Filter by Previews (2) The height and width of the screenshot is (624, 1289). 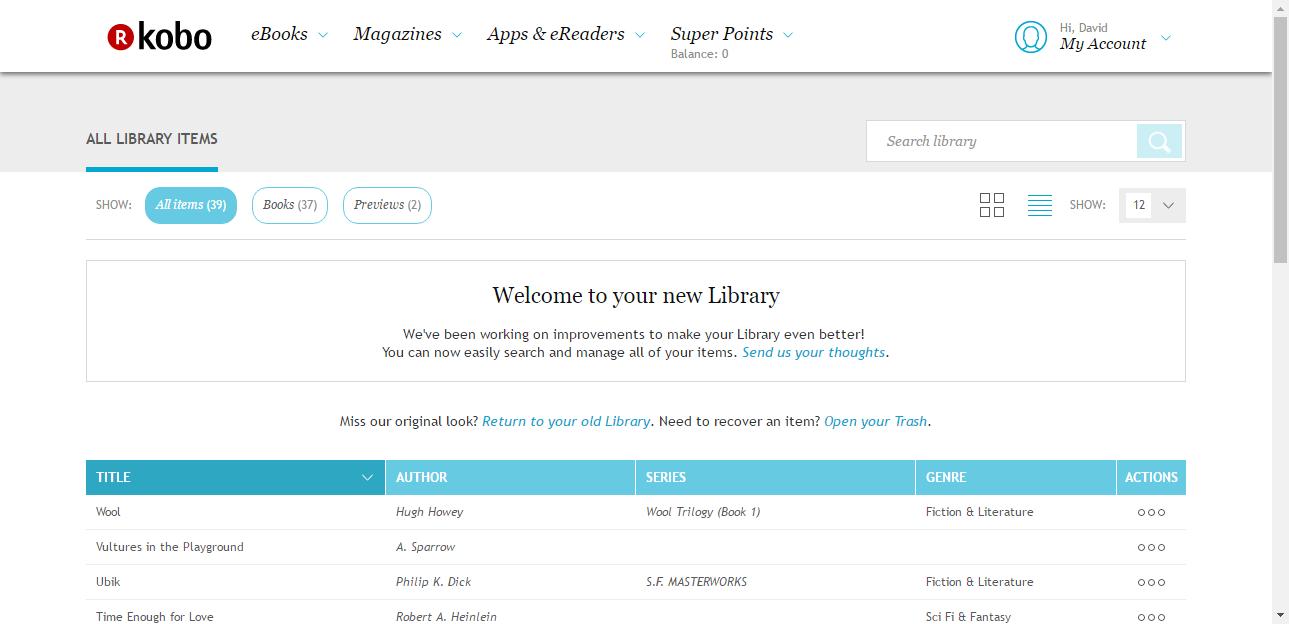click(387, 205)
